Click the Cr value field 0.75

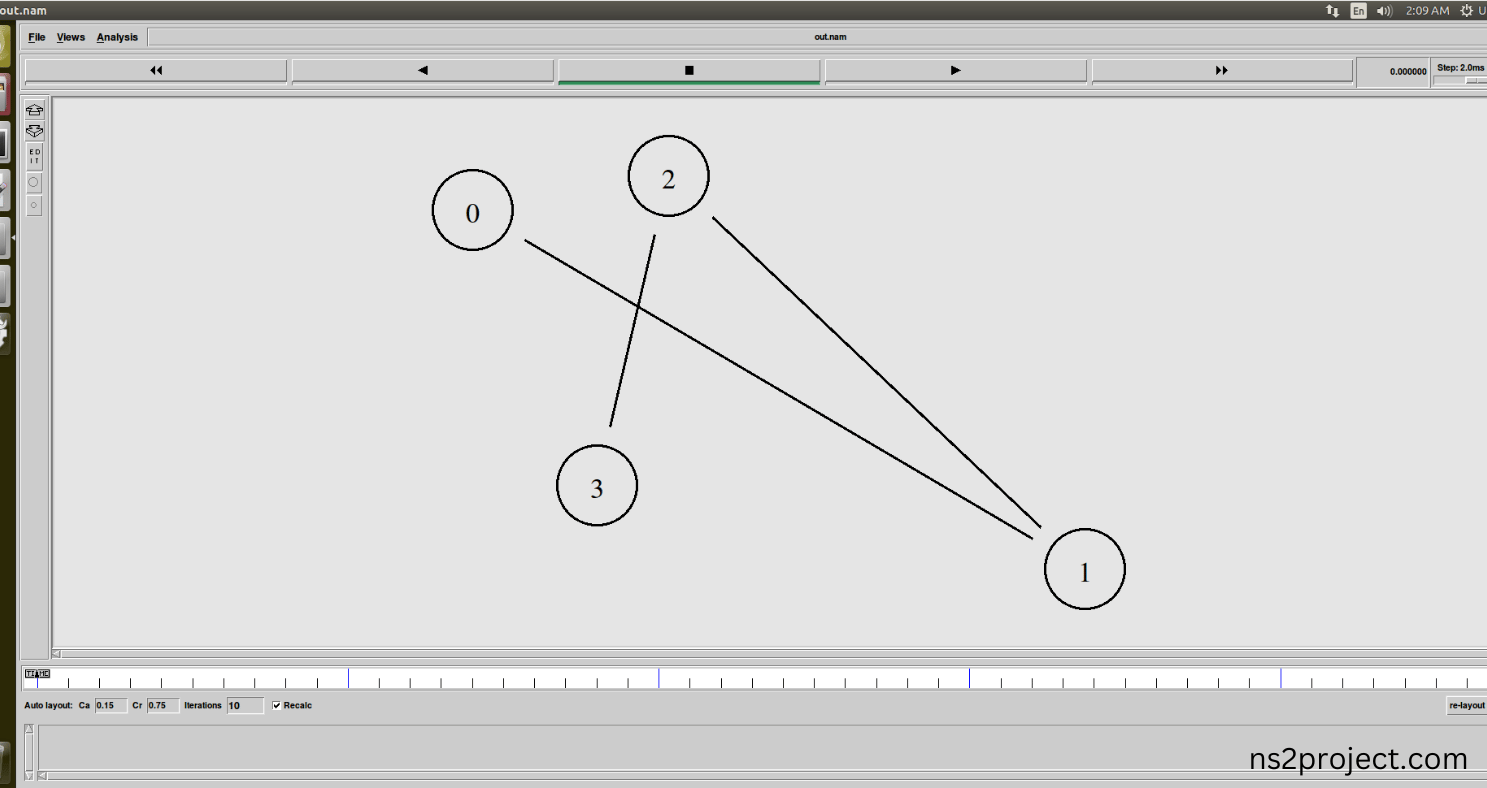tap(163, 706)
